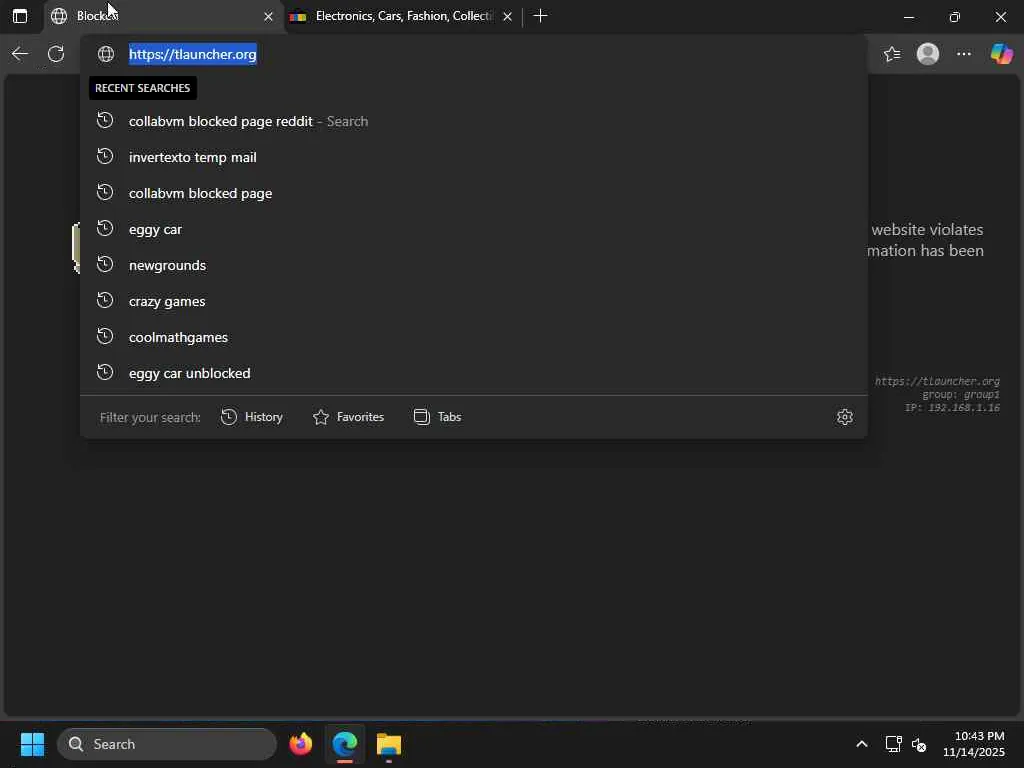
Task: Click the history icon beside 'coolmathgames'
Action: point(105,336)
